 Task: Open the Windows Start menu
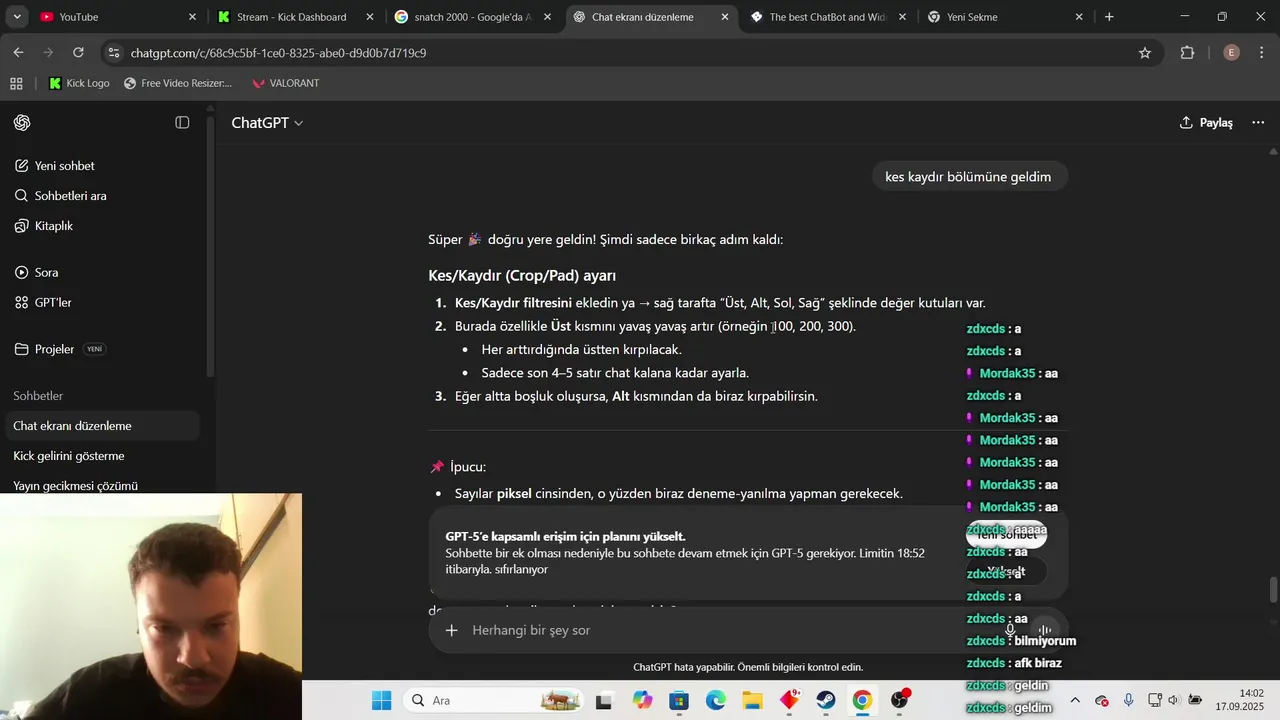click(382, 701)
